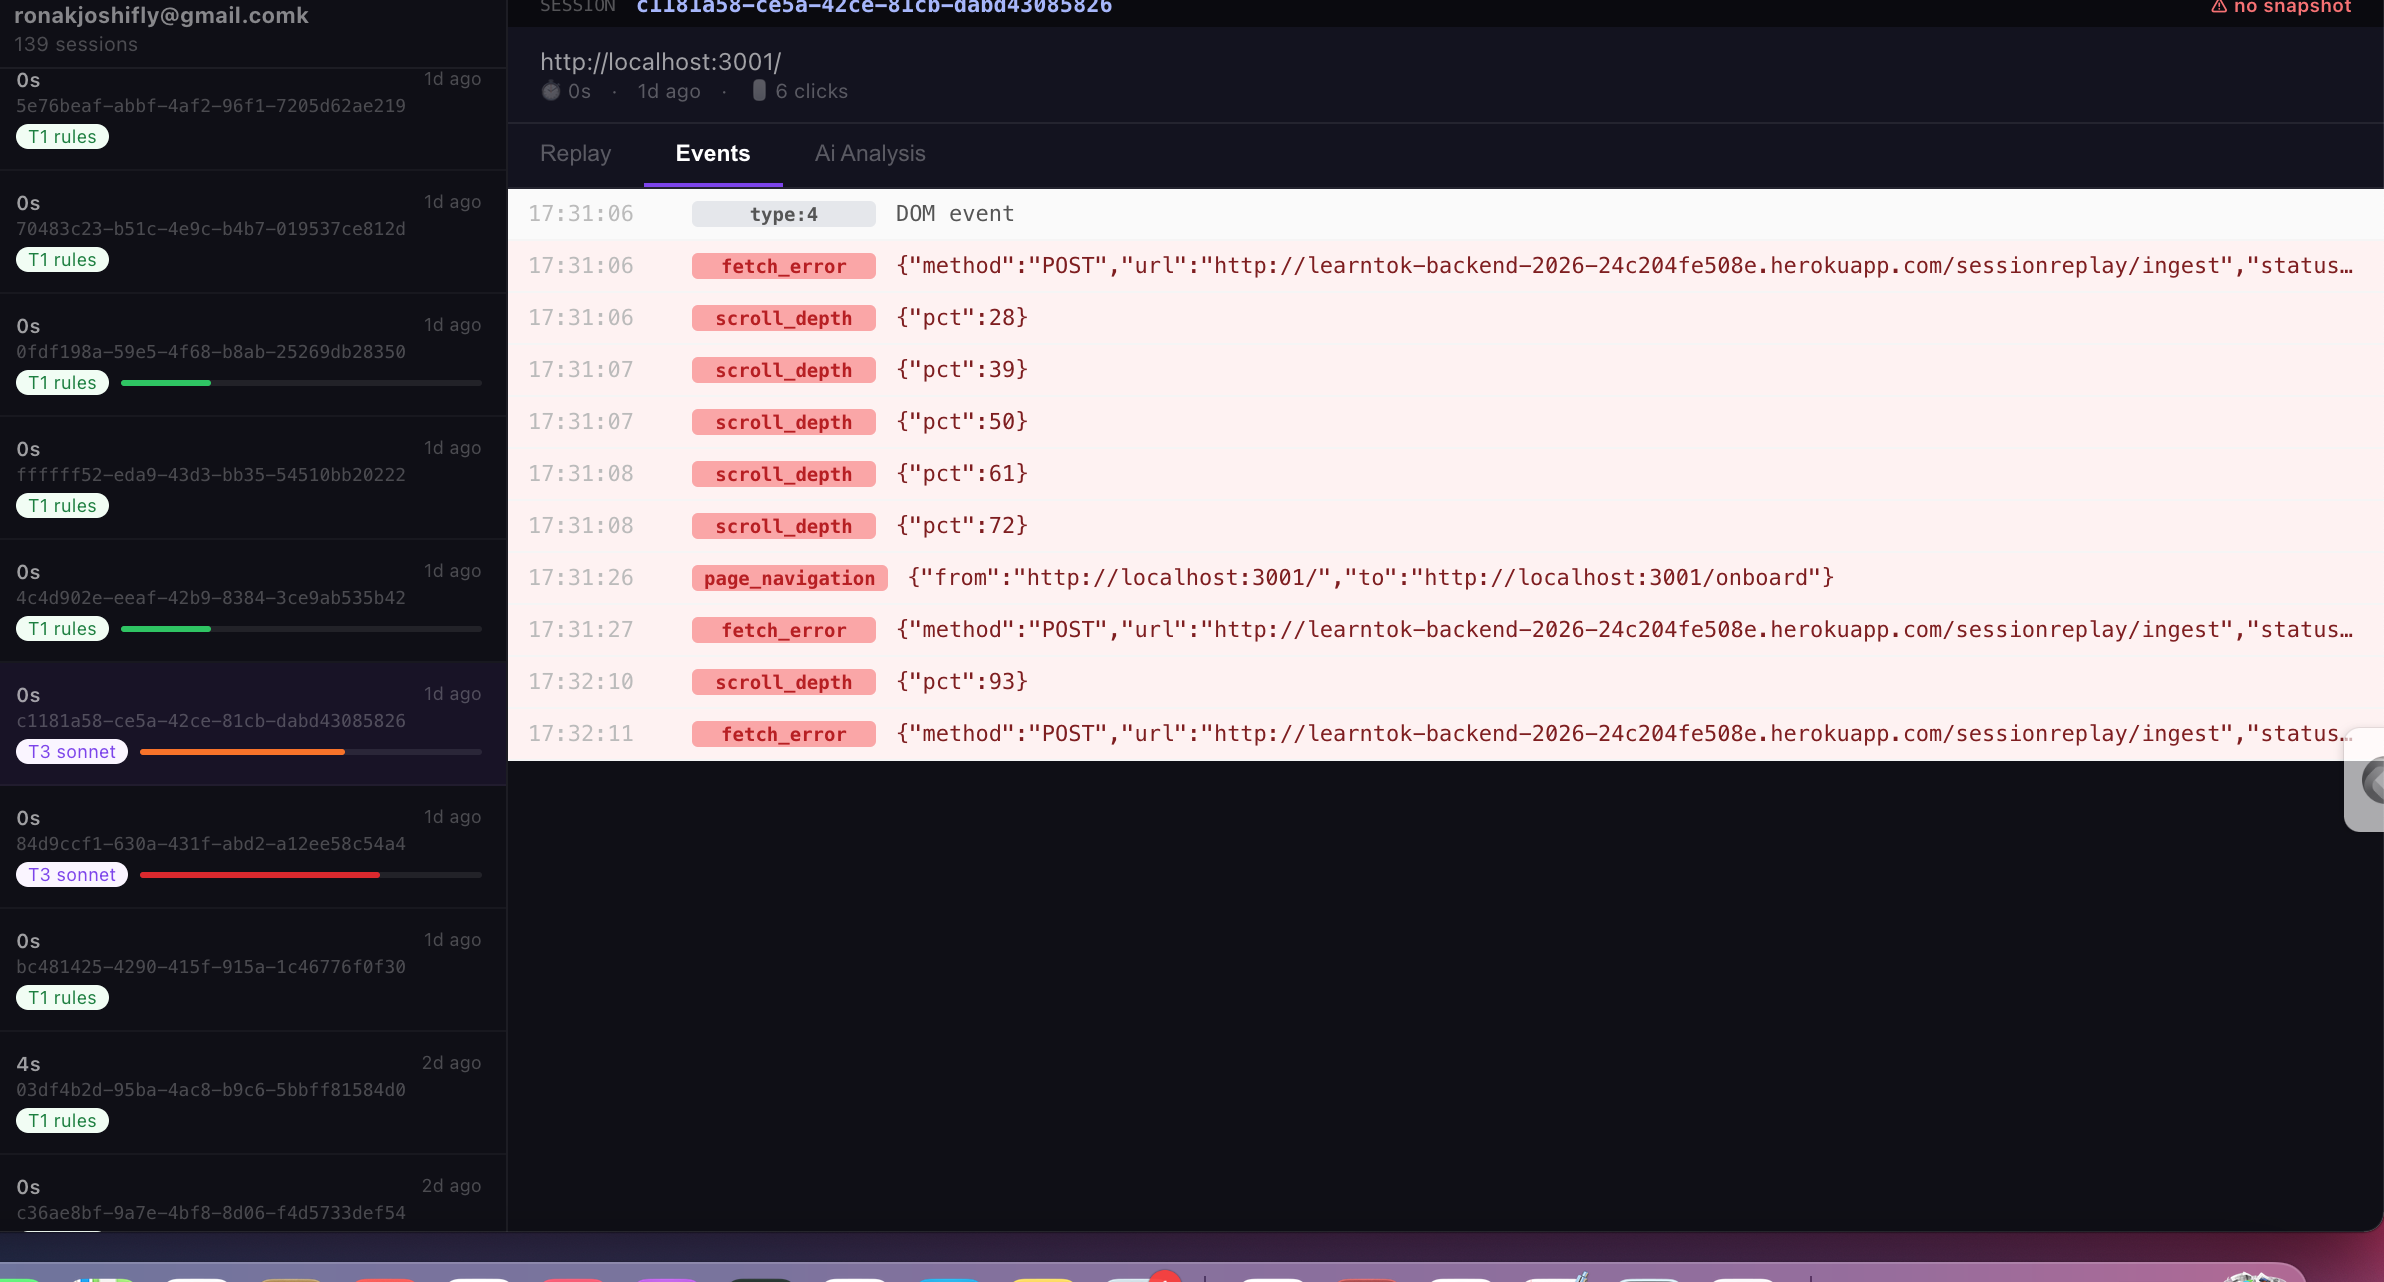Screen dimensions: 2384x1282
Task: Switch to the Replay tab
Action: (x=575, y=153)
